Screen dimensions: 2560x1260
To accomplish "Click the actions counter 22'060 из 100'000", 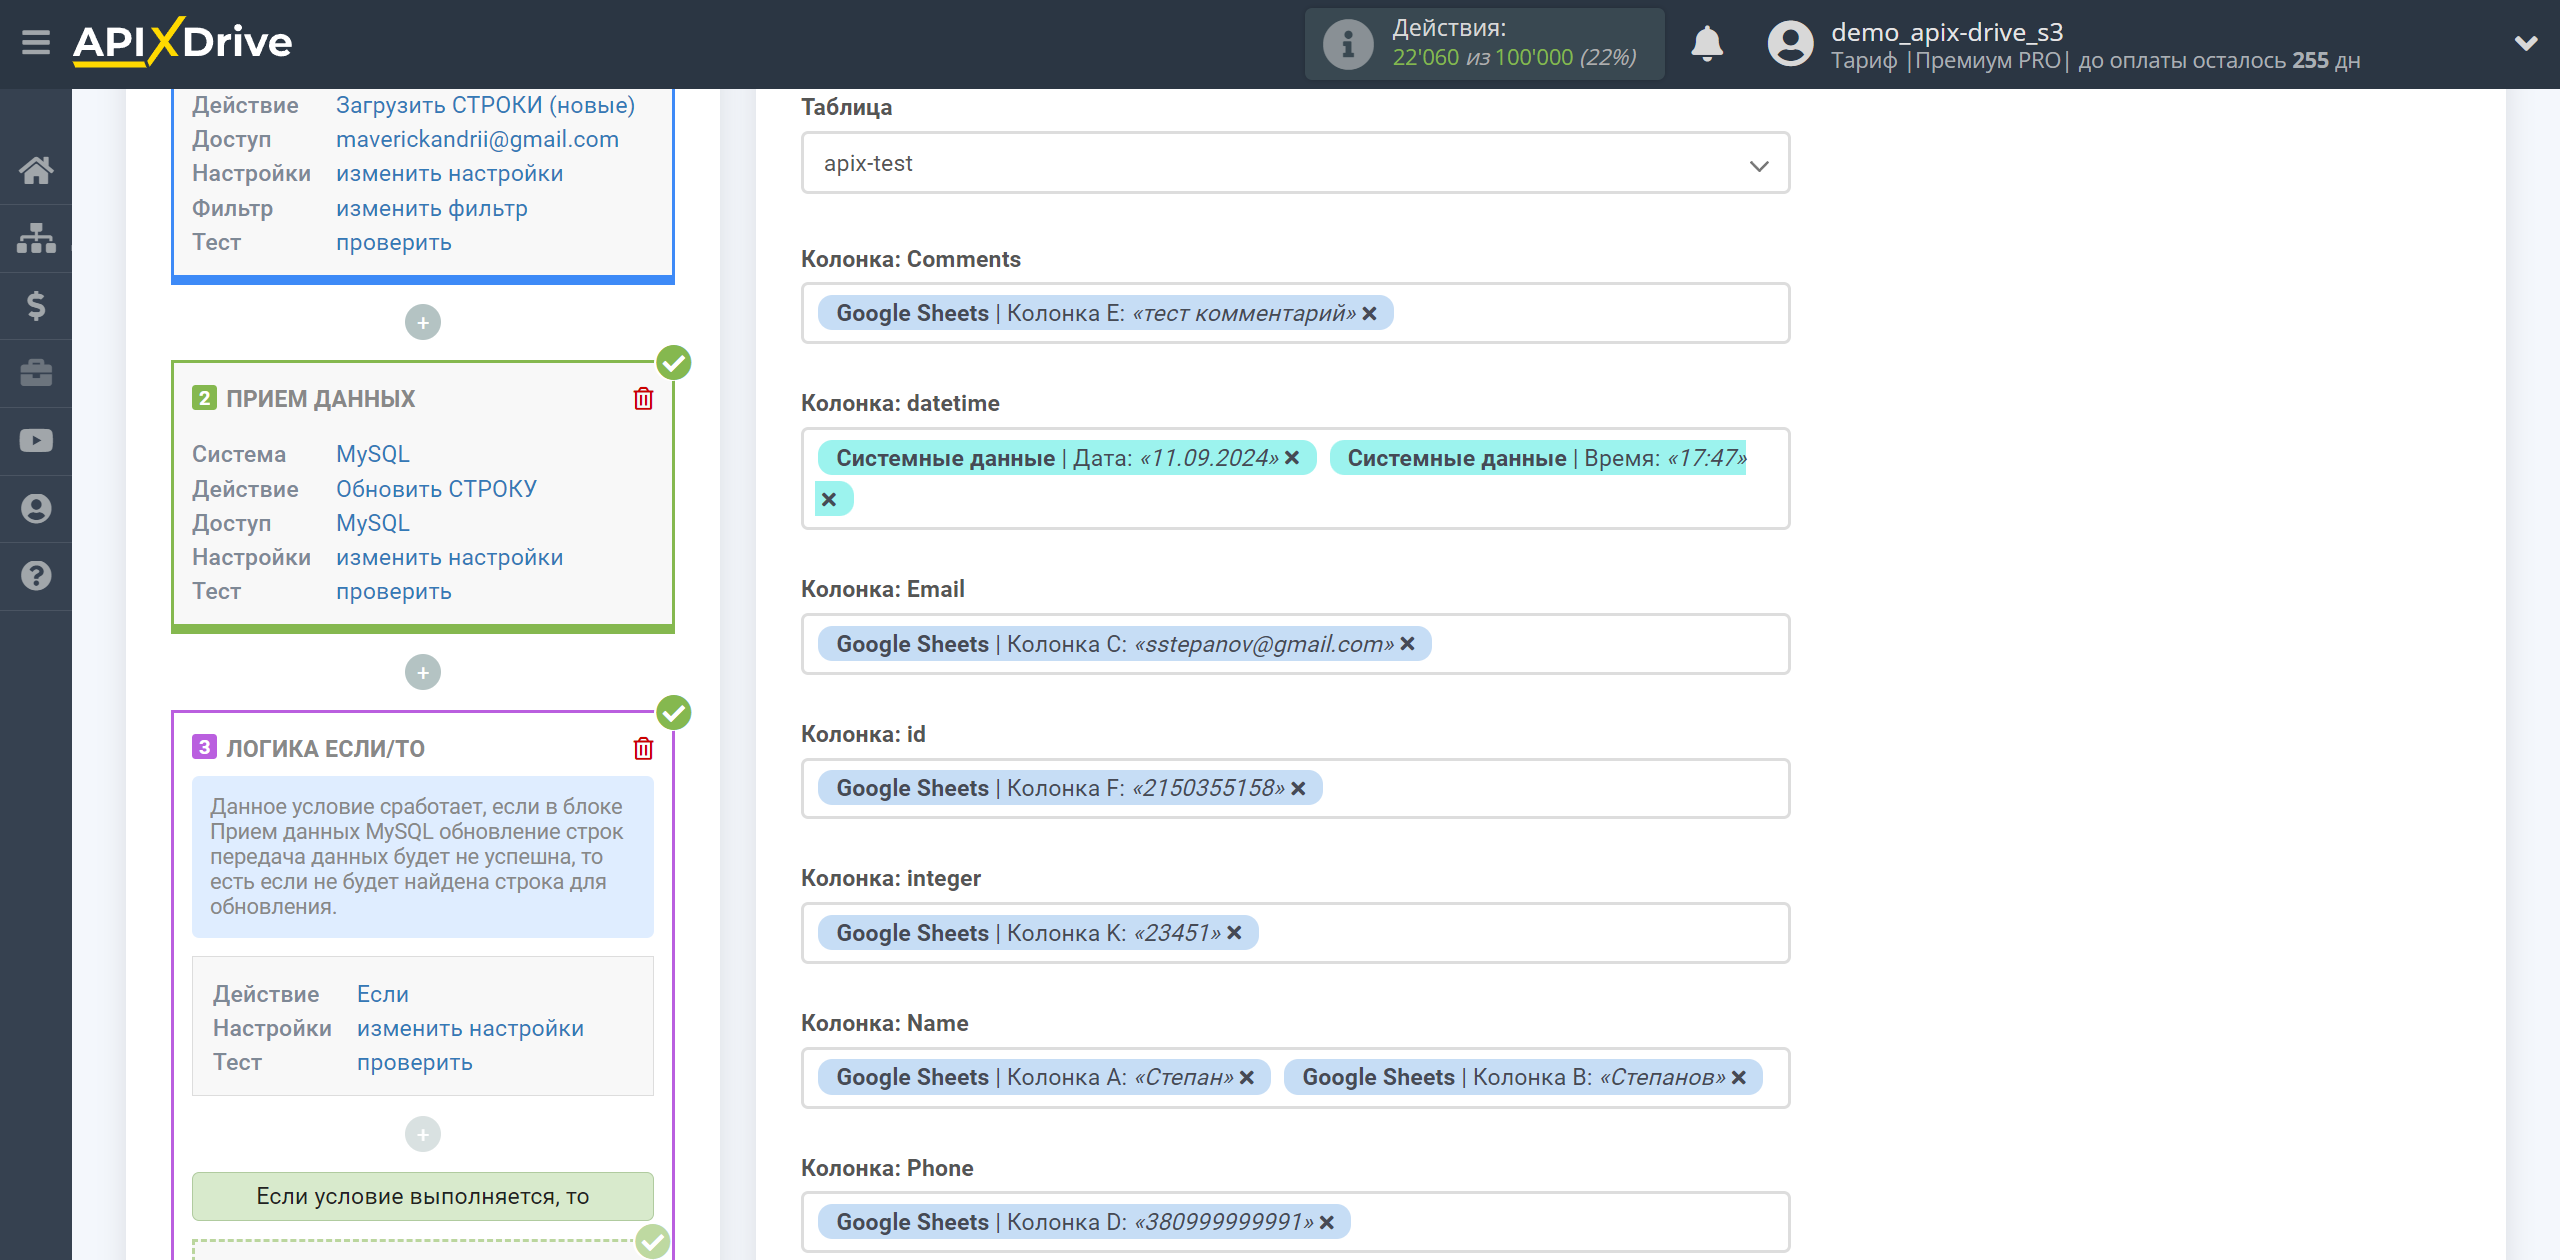I will click(x=1514, y=58).
